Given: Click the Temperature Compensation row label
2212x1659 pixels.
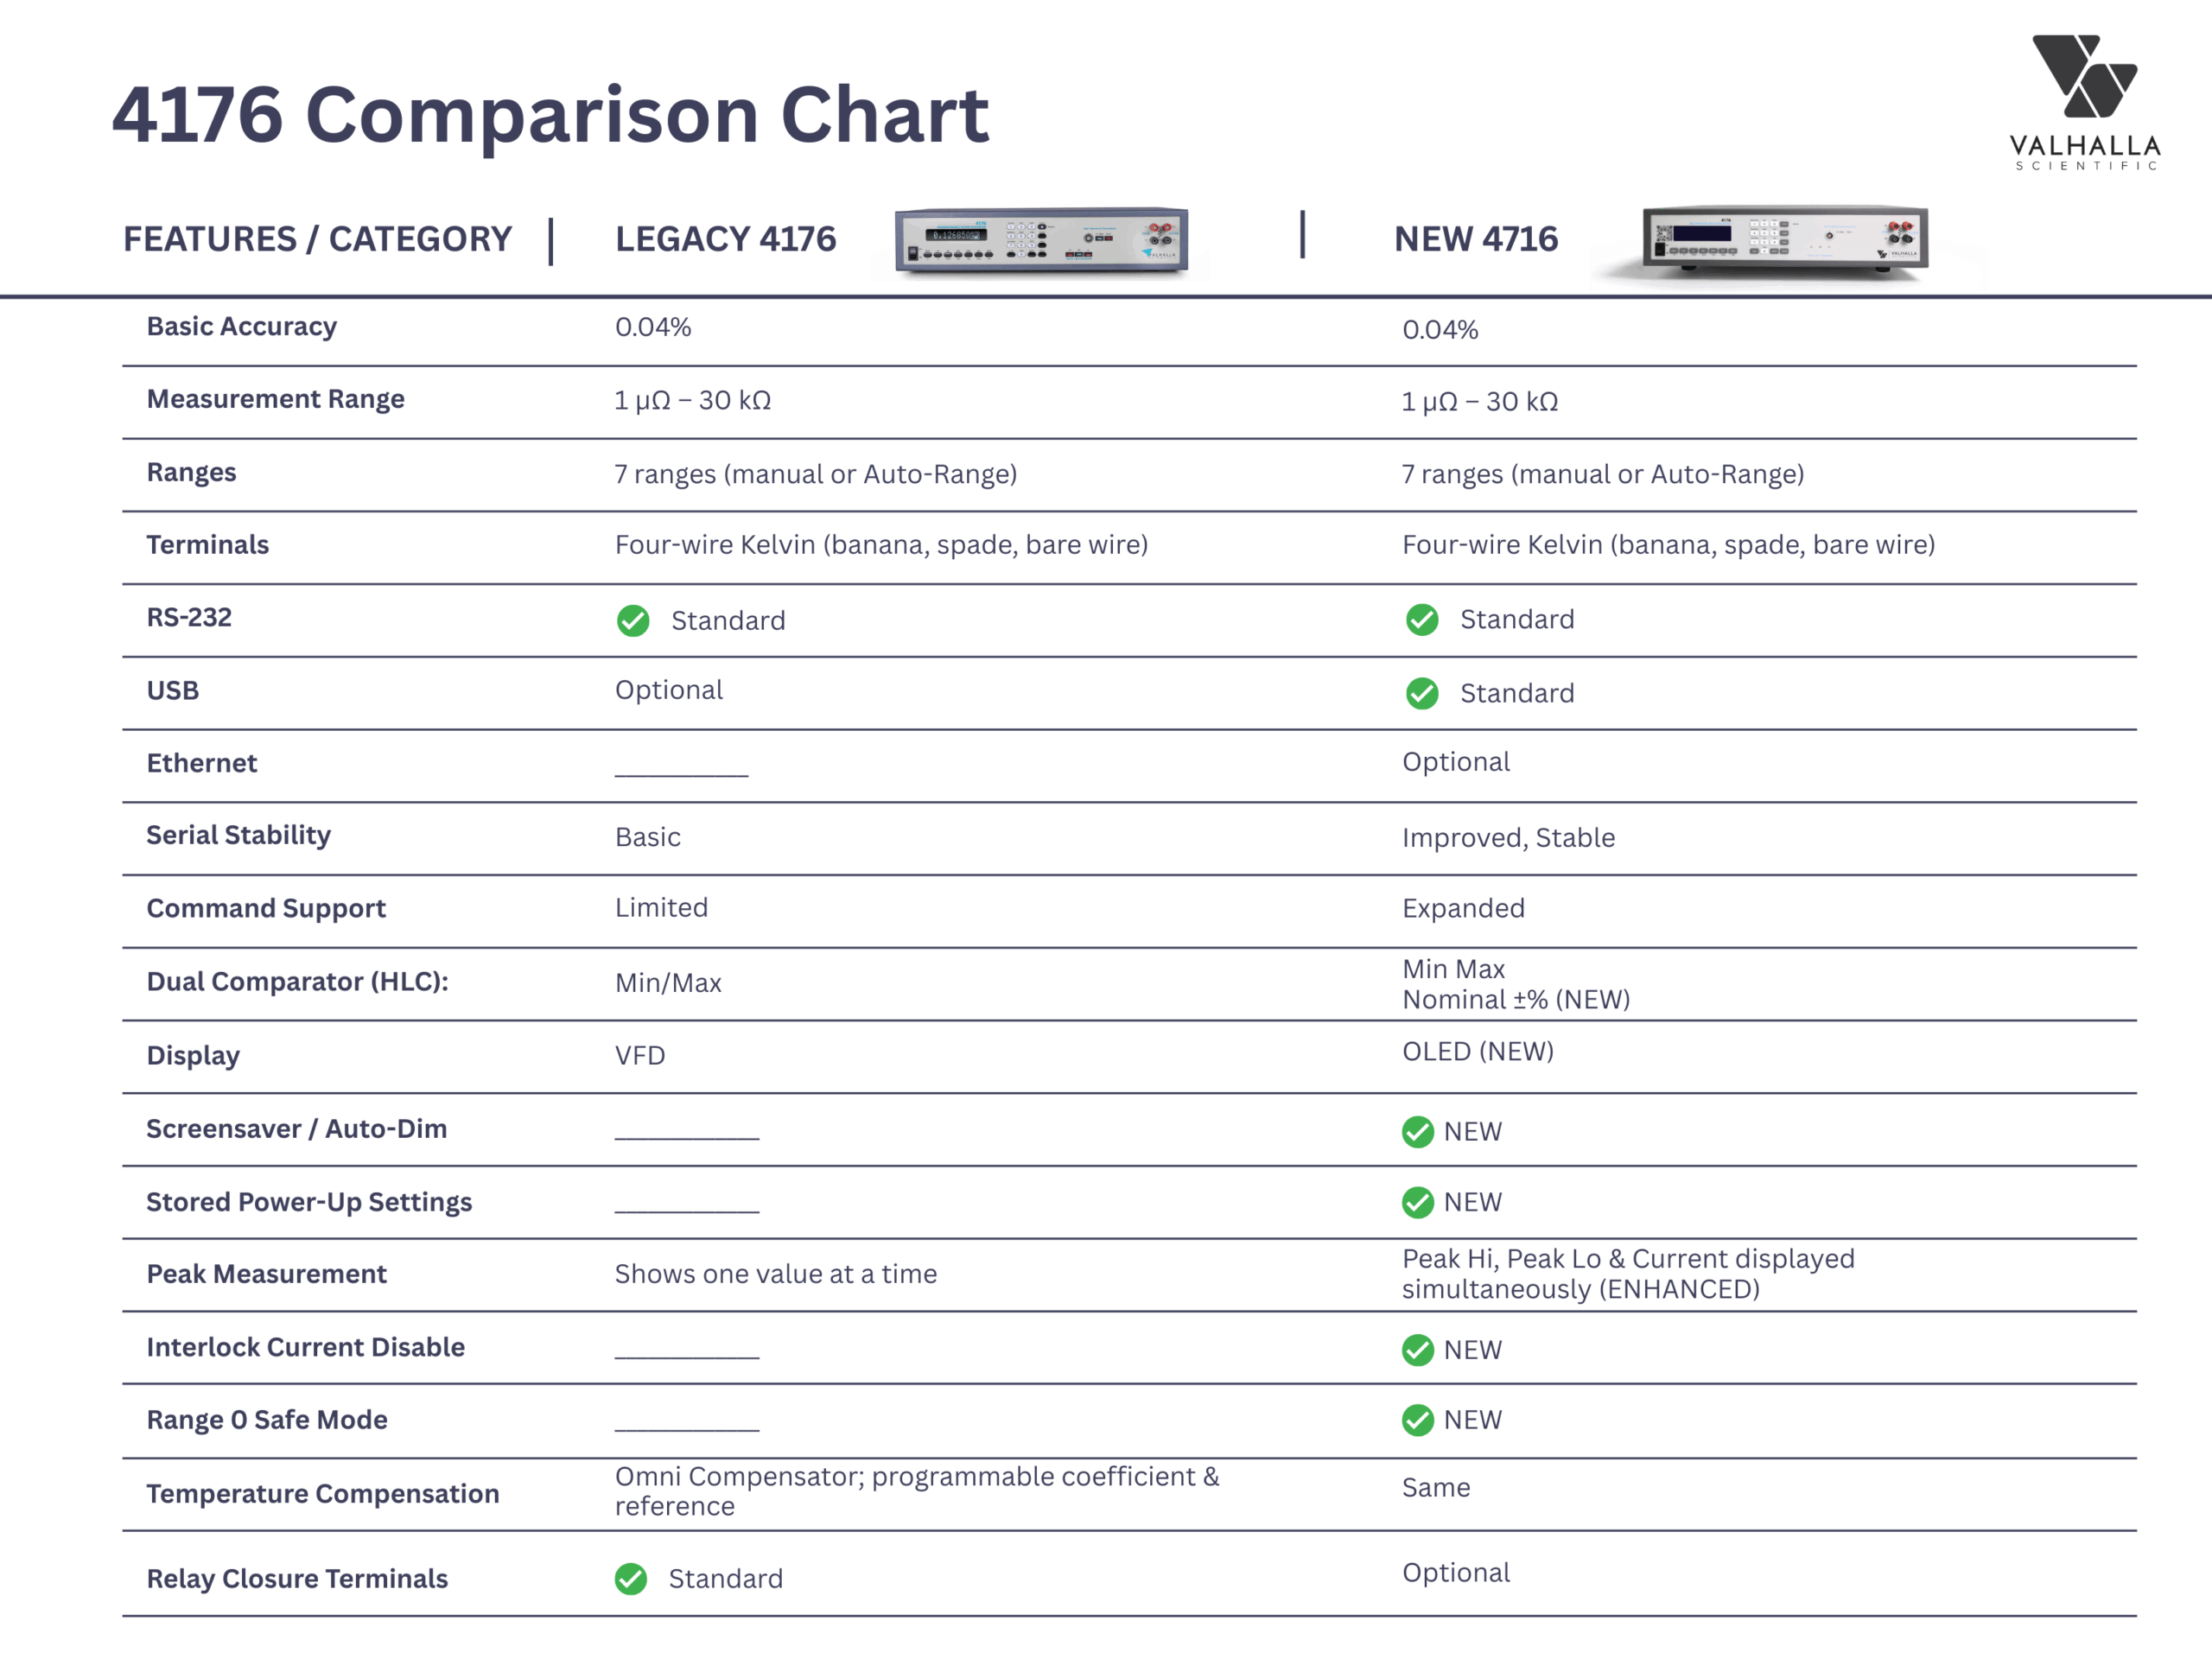Looking at the screenshot, I should click(x=322, y=1493).
